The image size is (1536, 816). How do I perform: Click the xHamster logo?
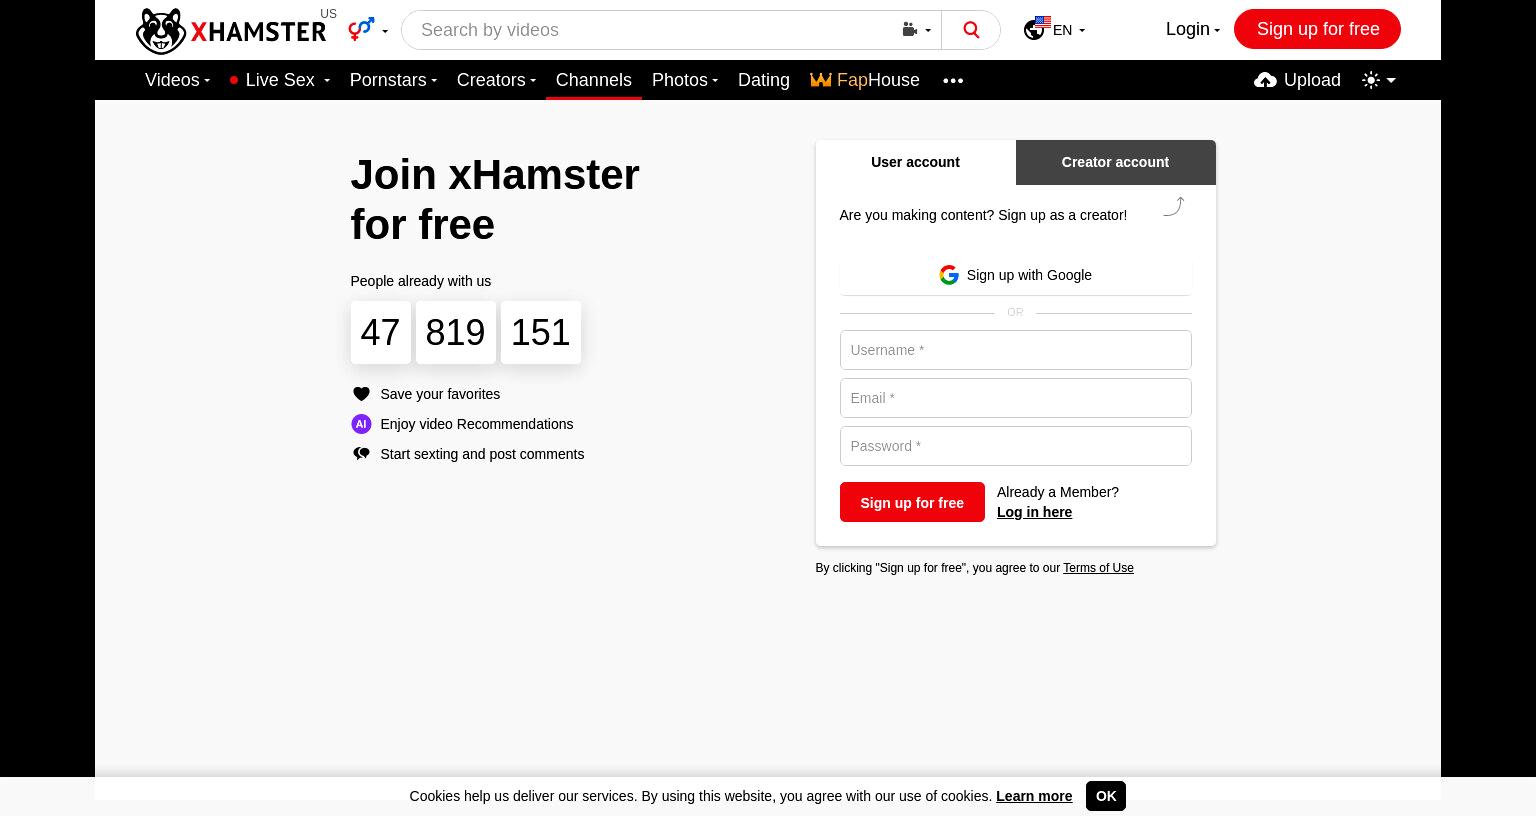[231, 31]
